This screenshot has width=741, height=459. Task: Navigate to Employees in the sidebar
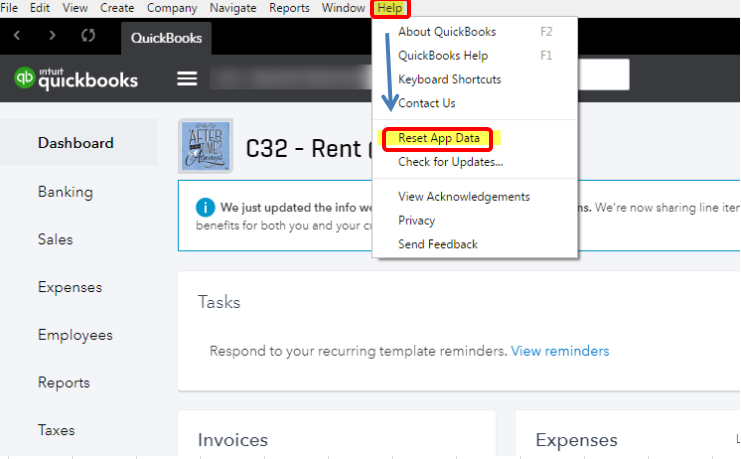coord(75,335)
